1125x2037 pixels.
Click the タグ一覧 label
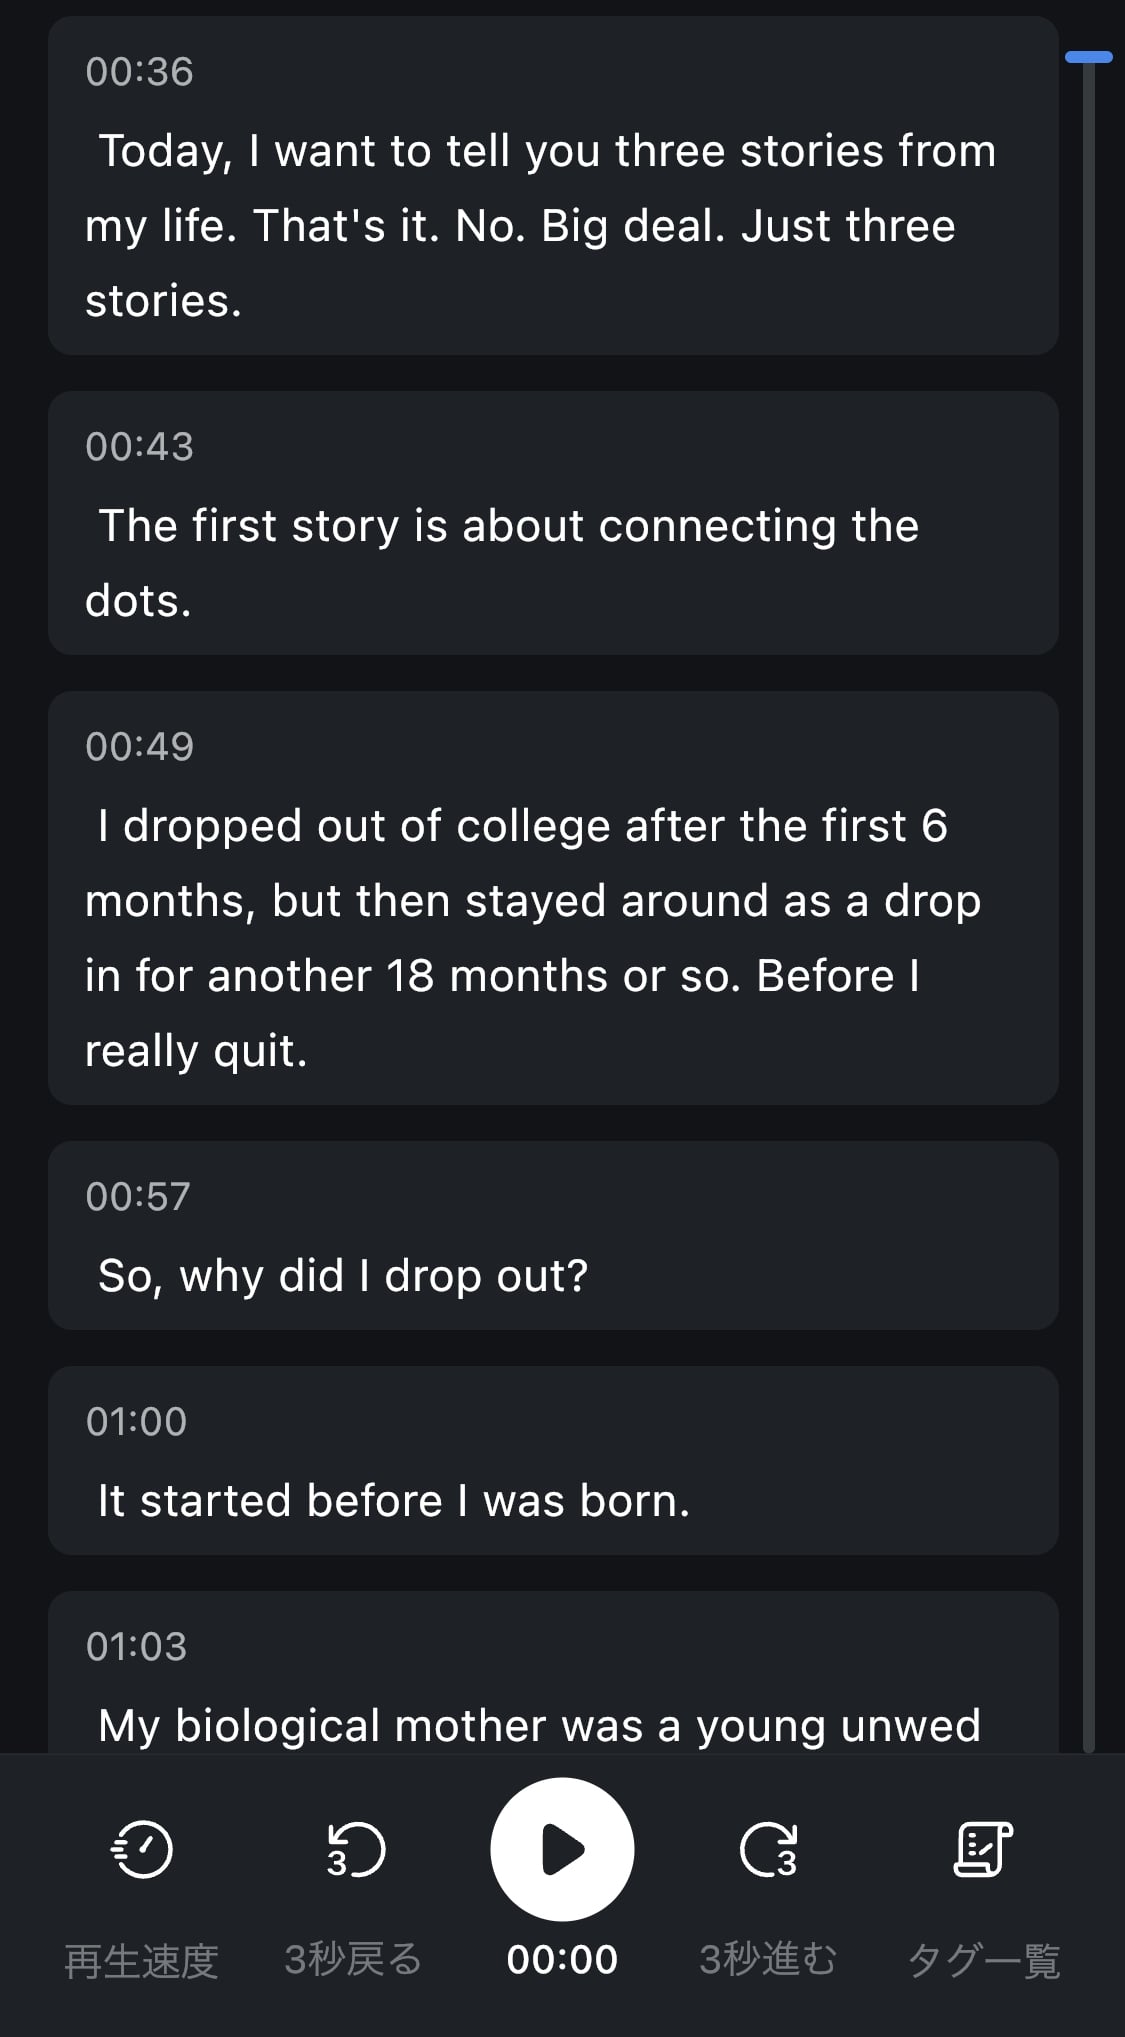pos(983,1960)
